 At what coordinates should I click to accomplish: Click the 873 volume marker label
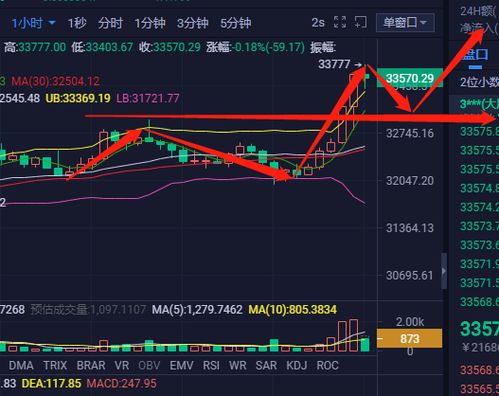tap(410, 339)
